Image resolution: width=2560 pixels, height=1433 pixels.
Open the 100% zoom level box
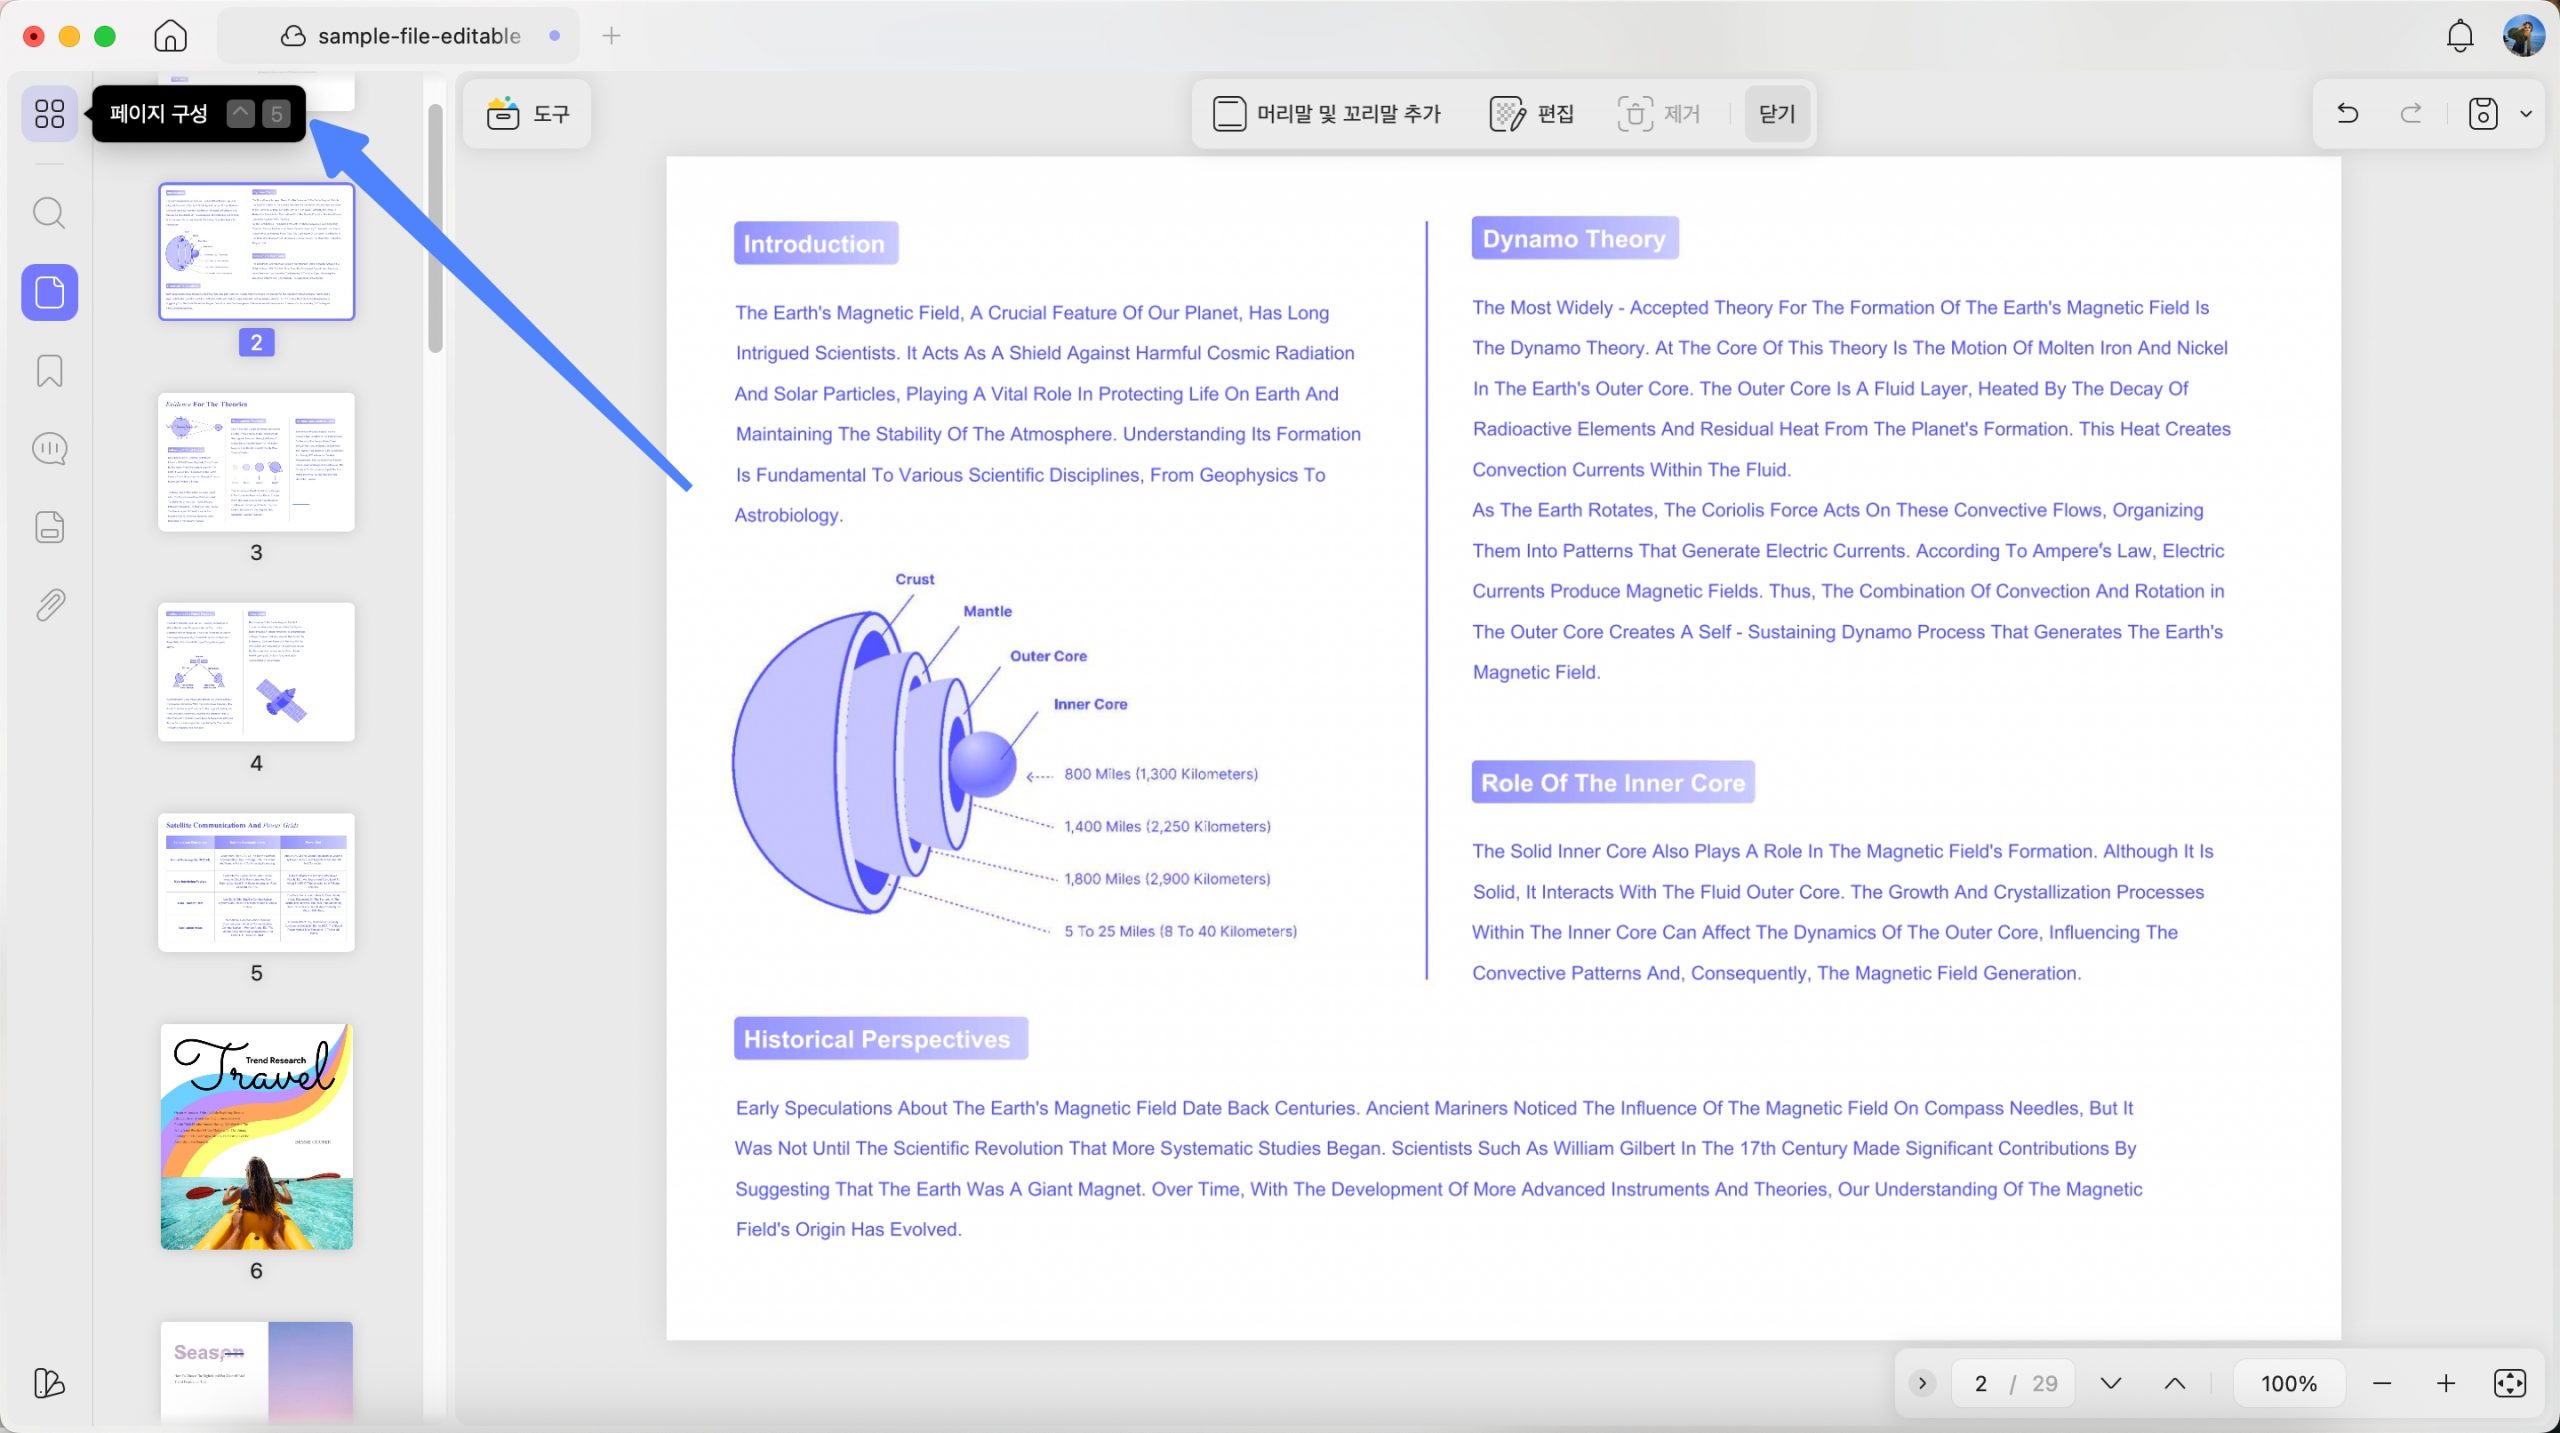coord(2288,1383)
